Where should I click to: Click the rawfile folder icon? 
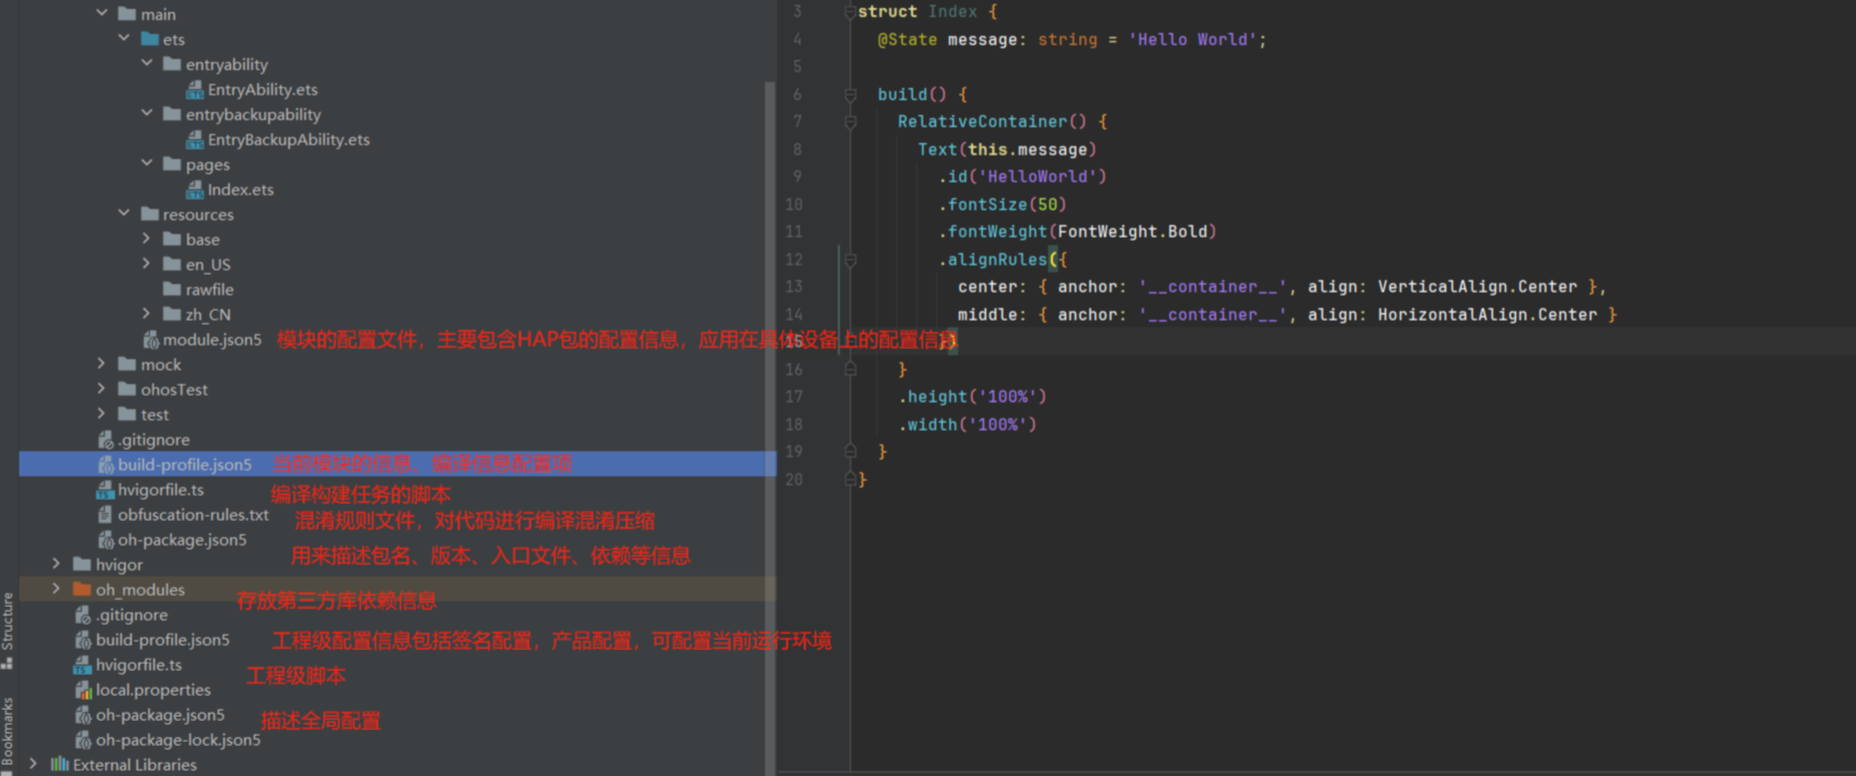(172, 289)
